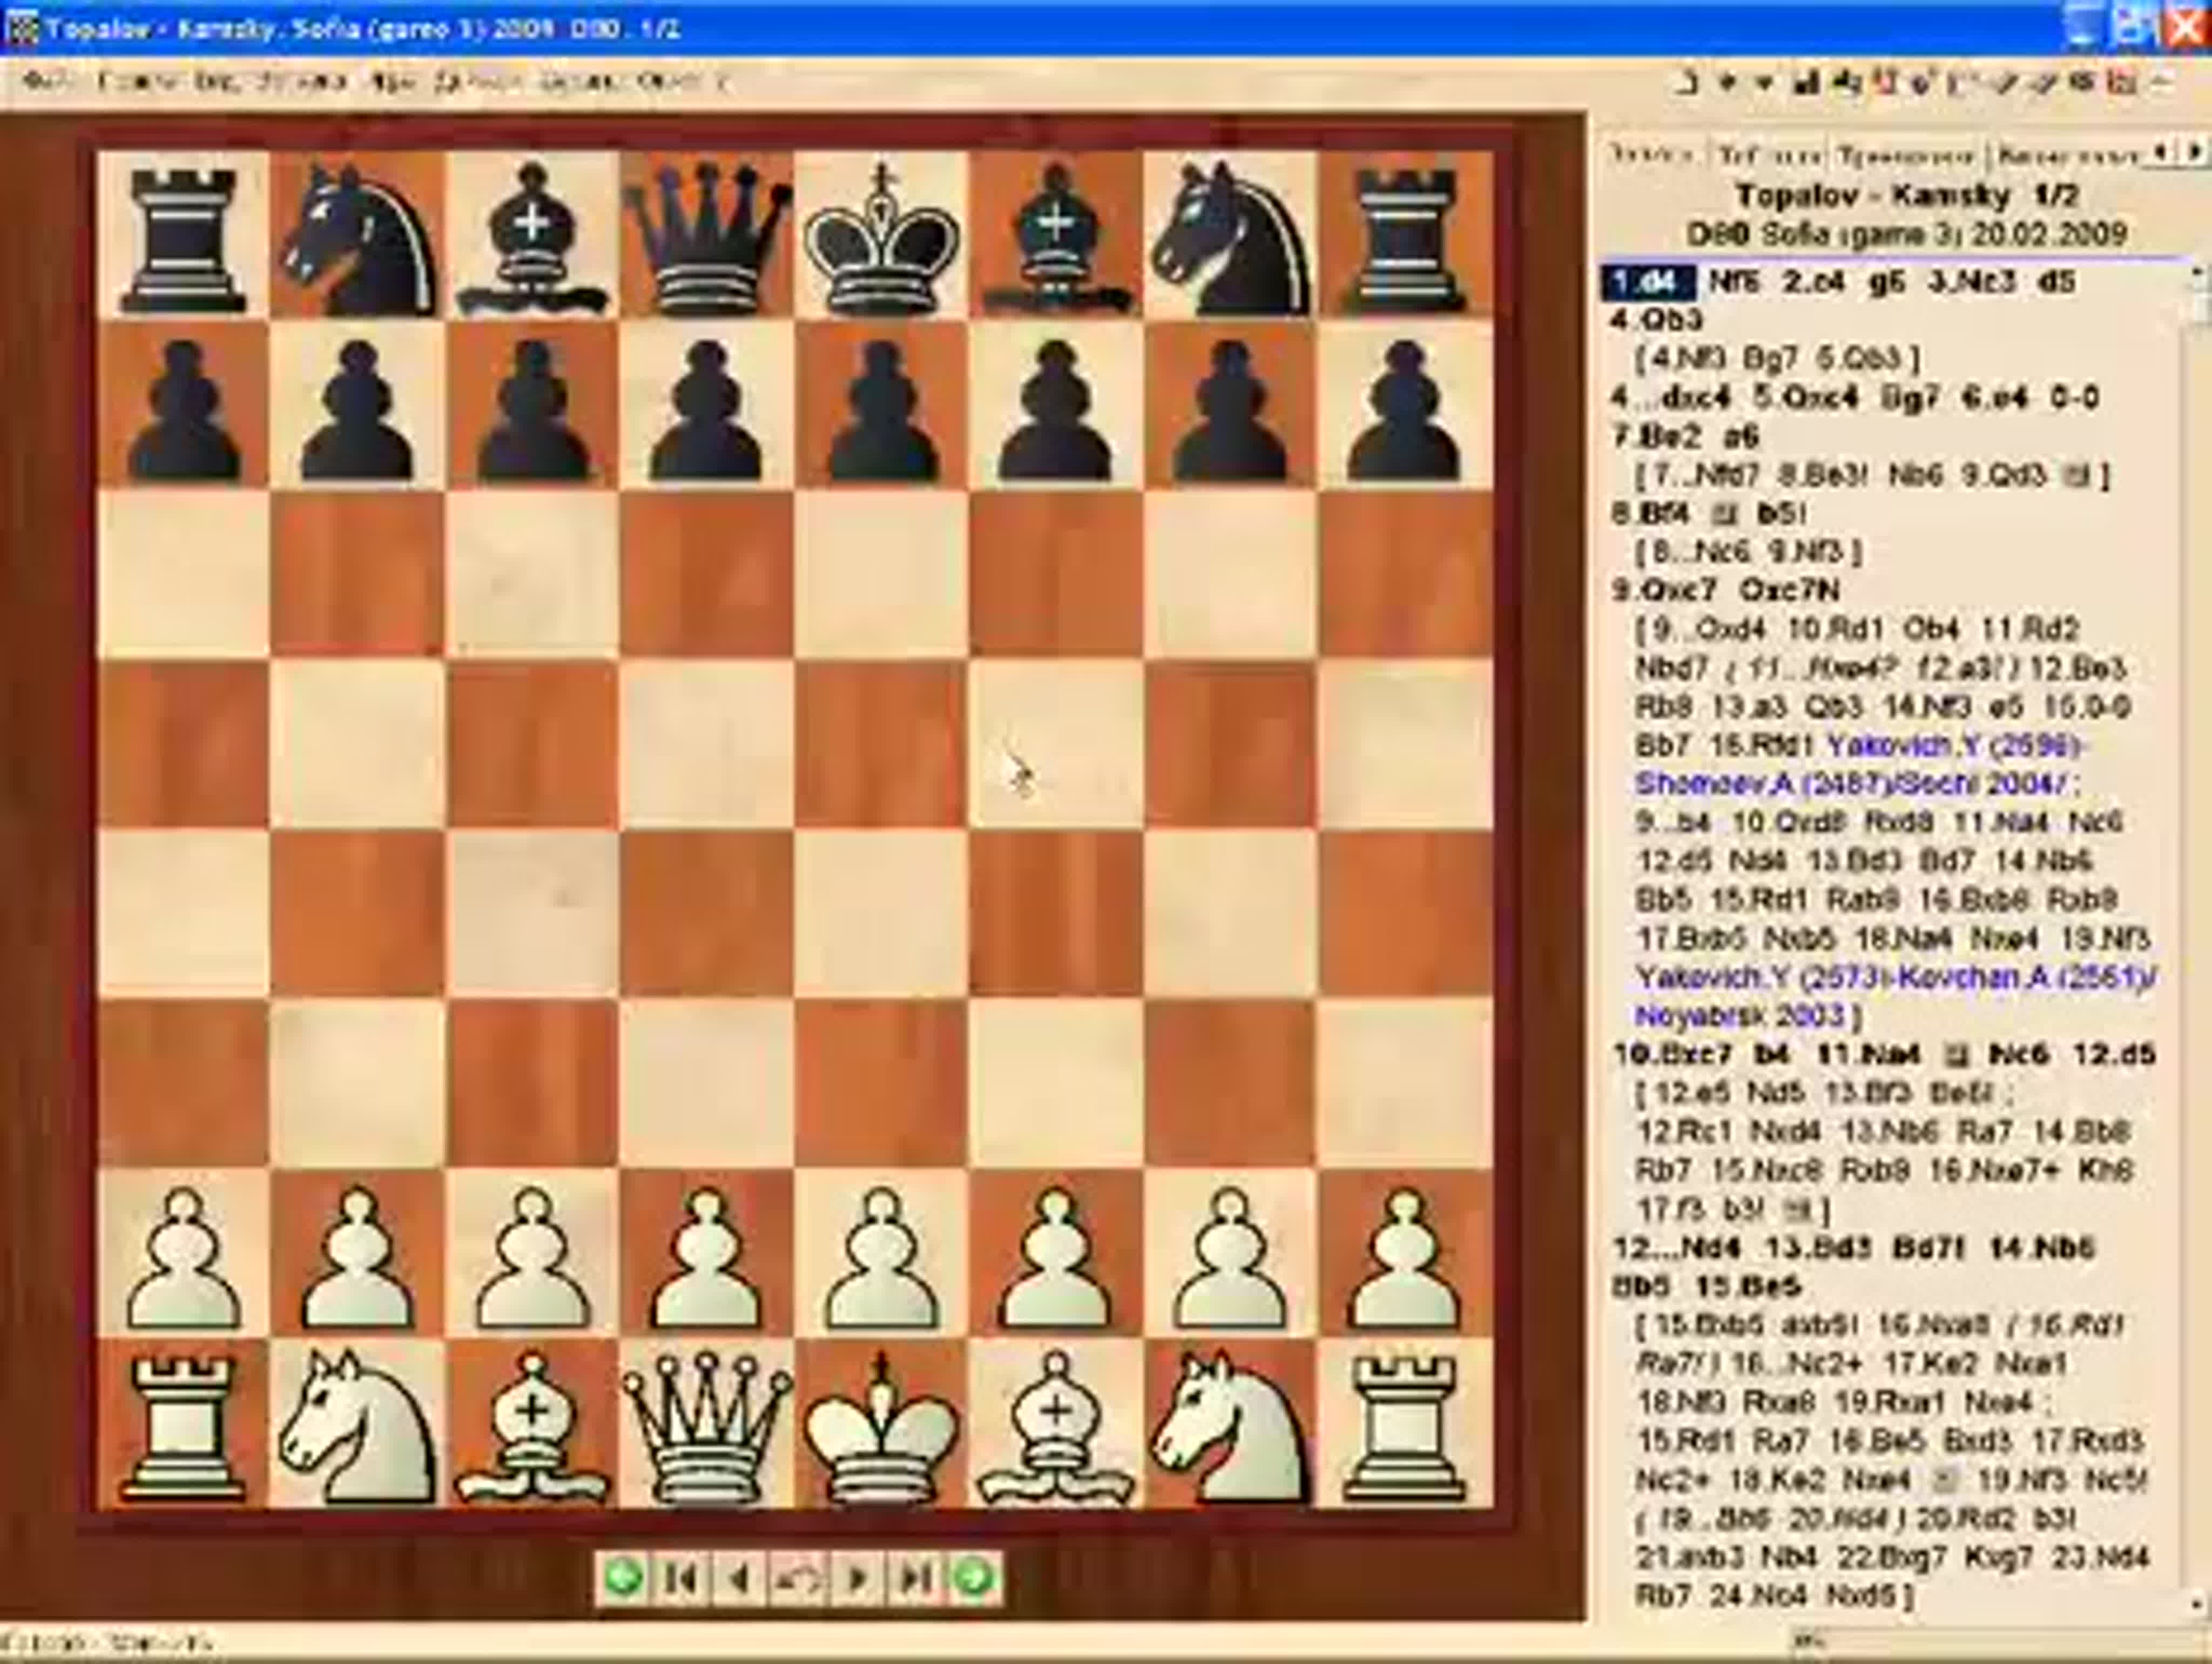Screen dimensions: 2212x1664
Task: Step back one move
Action: (x=740, y=1579)
